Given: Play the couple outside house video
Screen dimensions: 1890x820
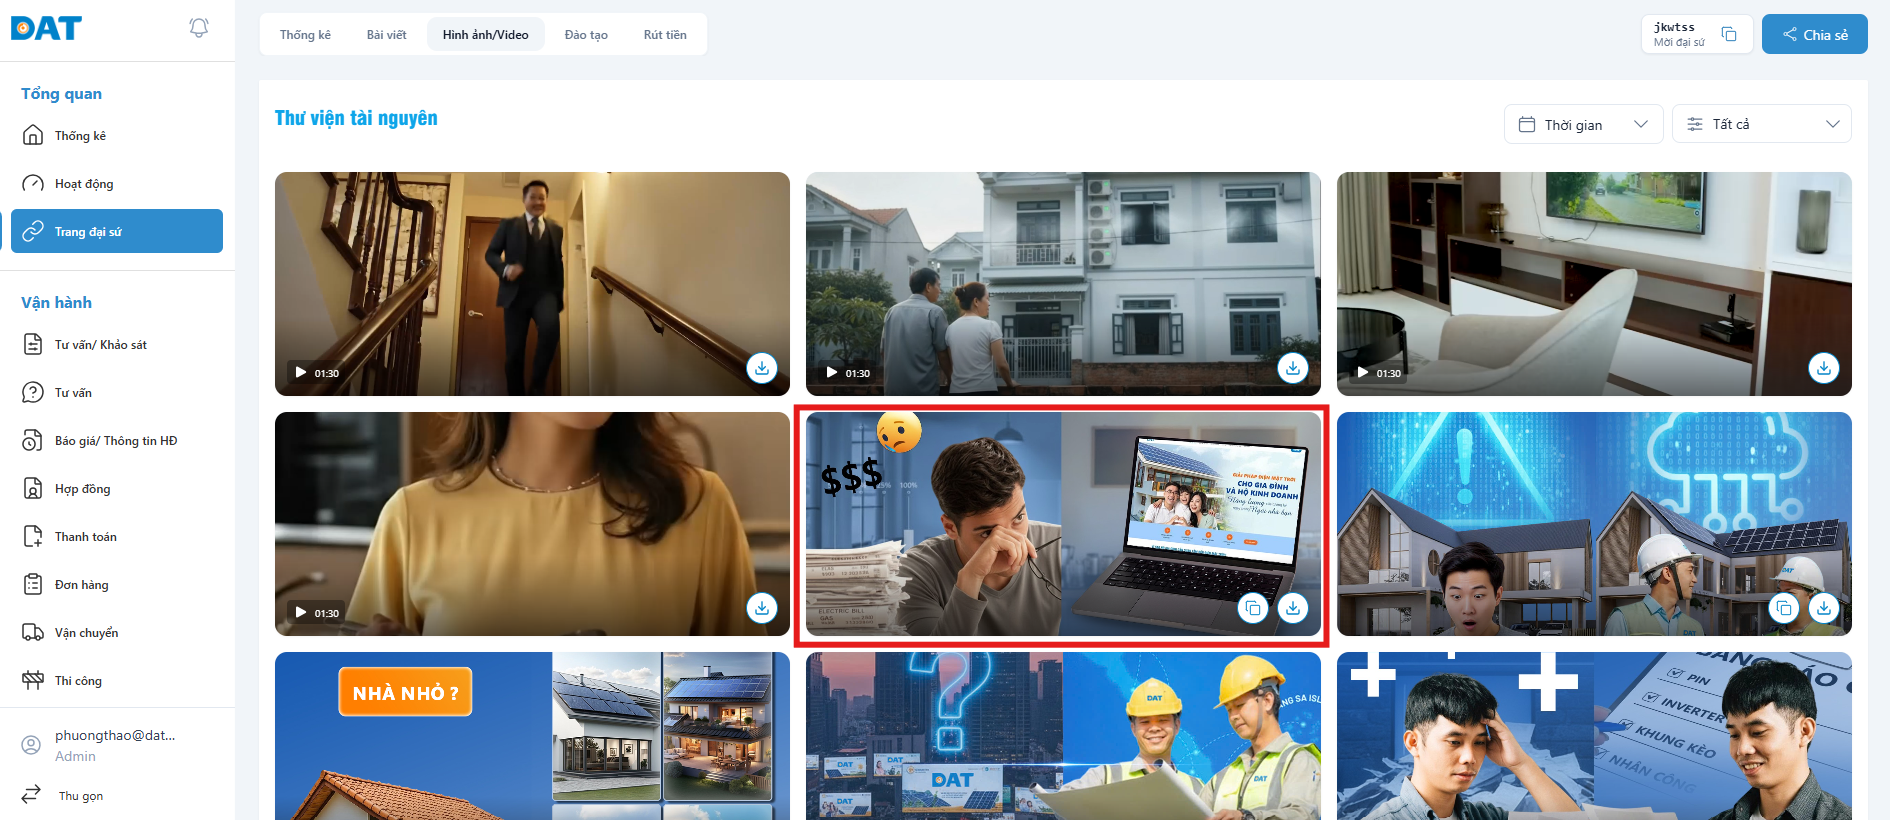Looking at the screenshot, I should pos(832,372).
